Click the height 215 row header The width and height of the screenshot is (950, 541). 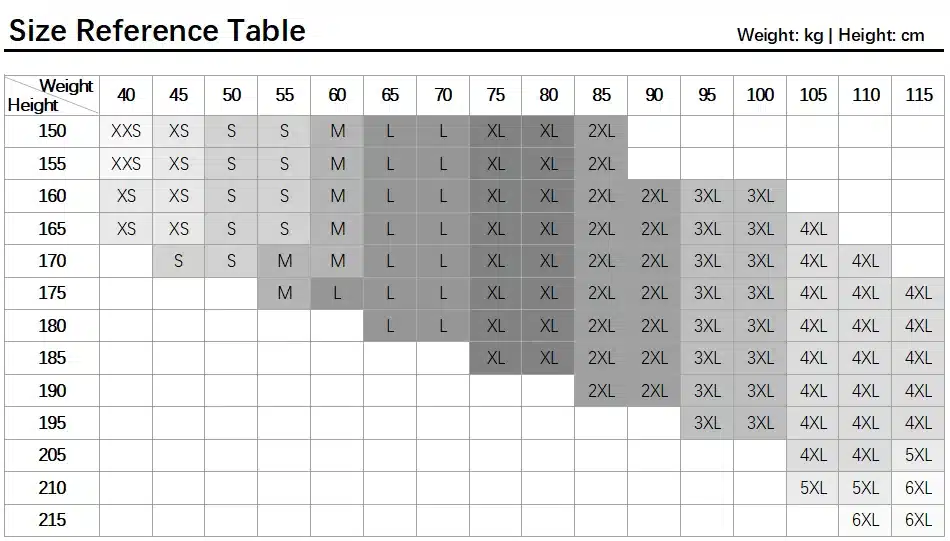52,520
